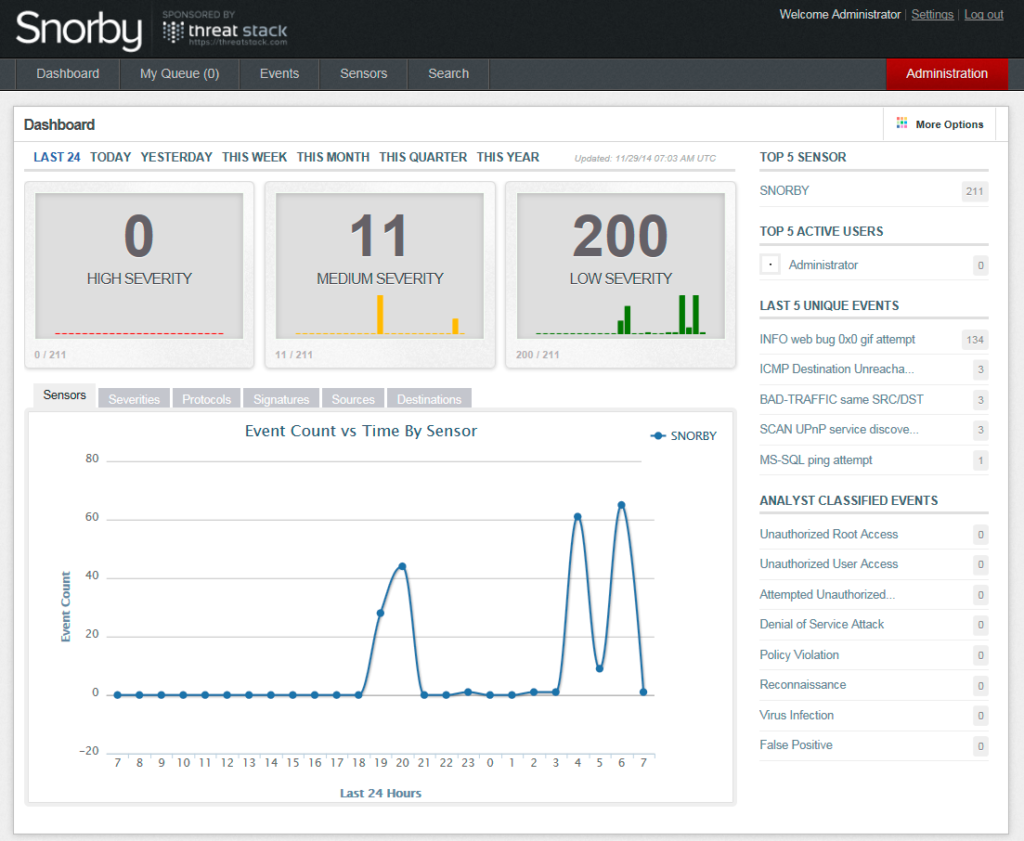This screenshot has height=841, width=1024.
Task: Open Unauthorized User Access classification
Action: 829,564
